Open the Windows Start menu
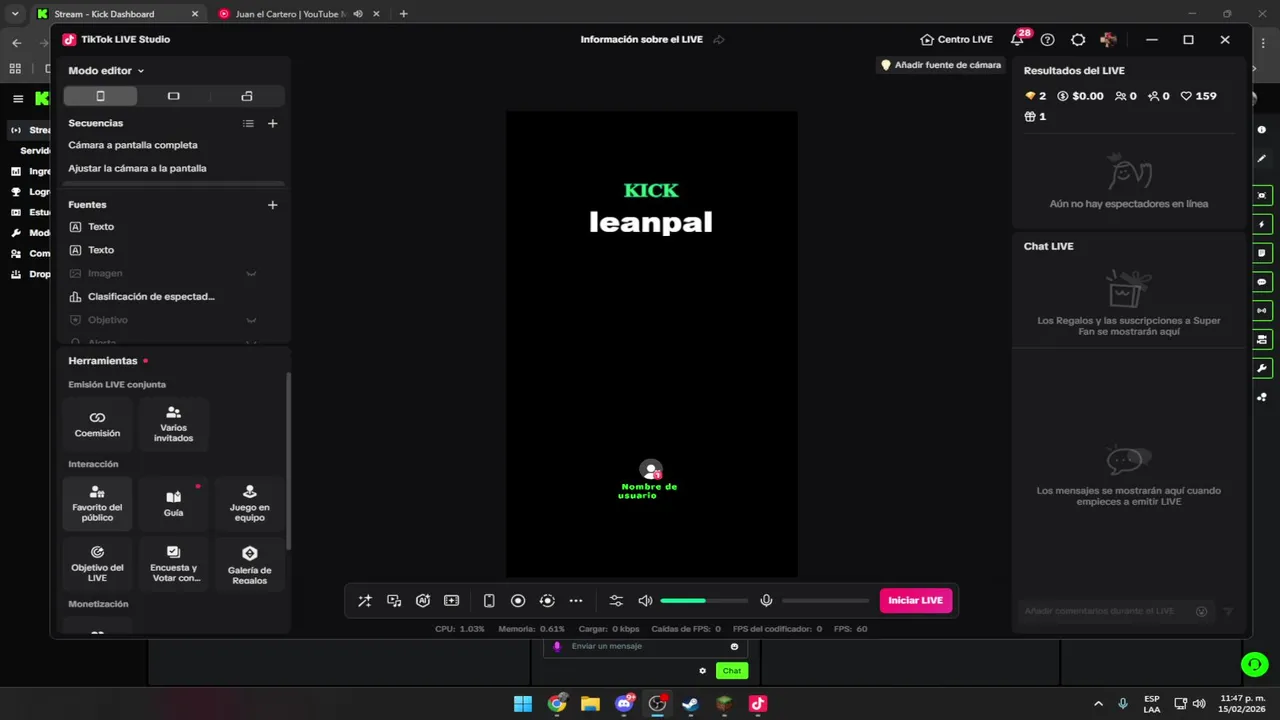The image size is (1280, 720). (x=523, y=703)
